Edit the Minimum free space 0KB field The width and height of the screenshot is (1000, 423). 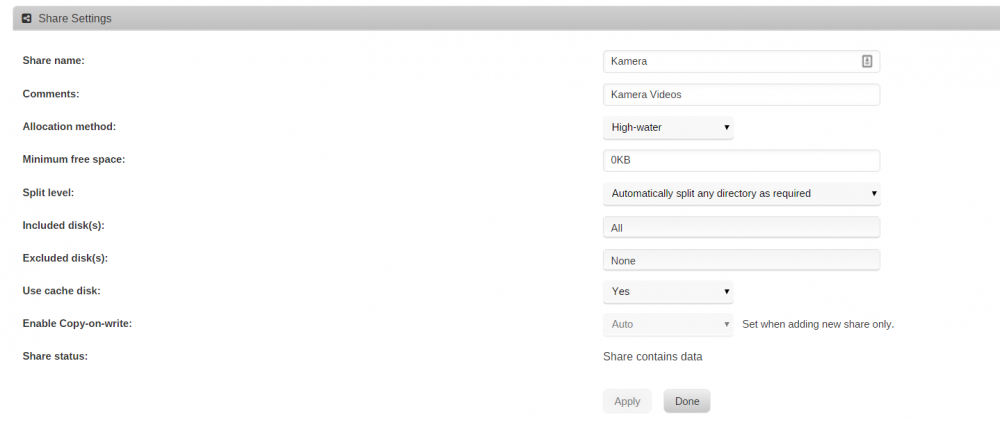tap(741, 160)
